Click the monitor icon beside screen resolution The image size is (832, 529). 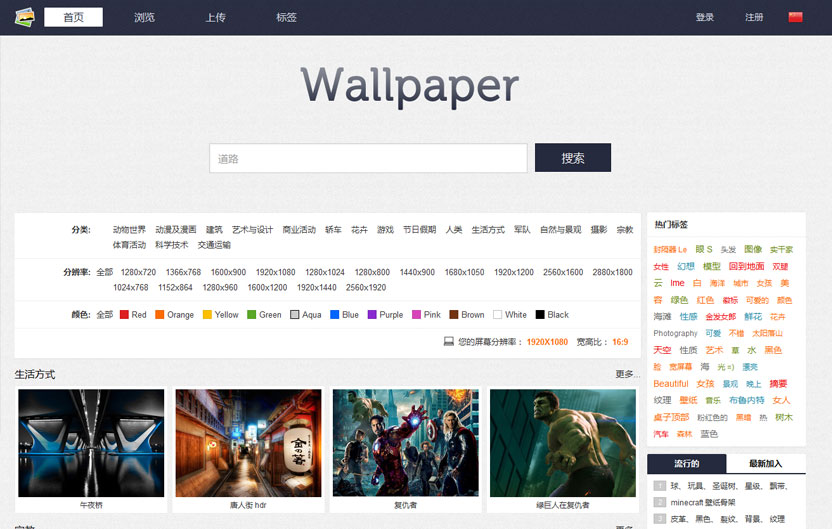click(x=448, y=342)
